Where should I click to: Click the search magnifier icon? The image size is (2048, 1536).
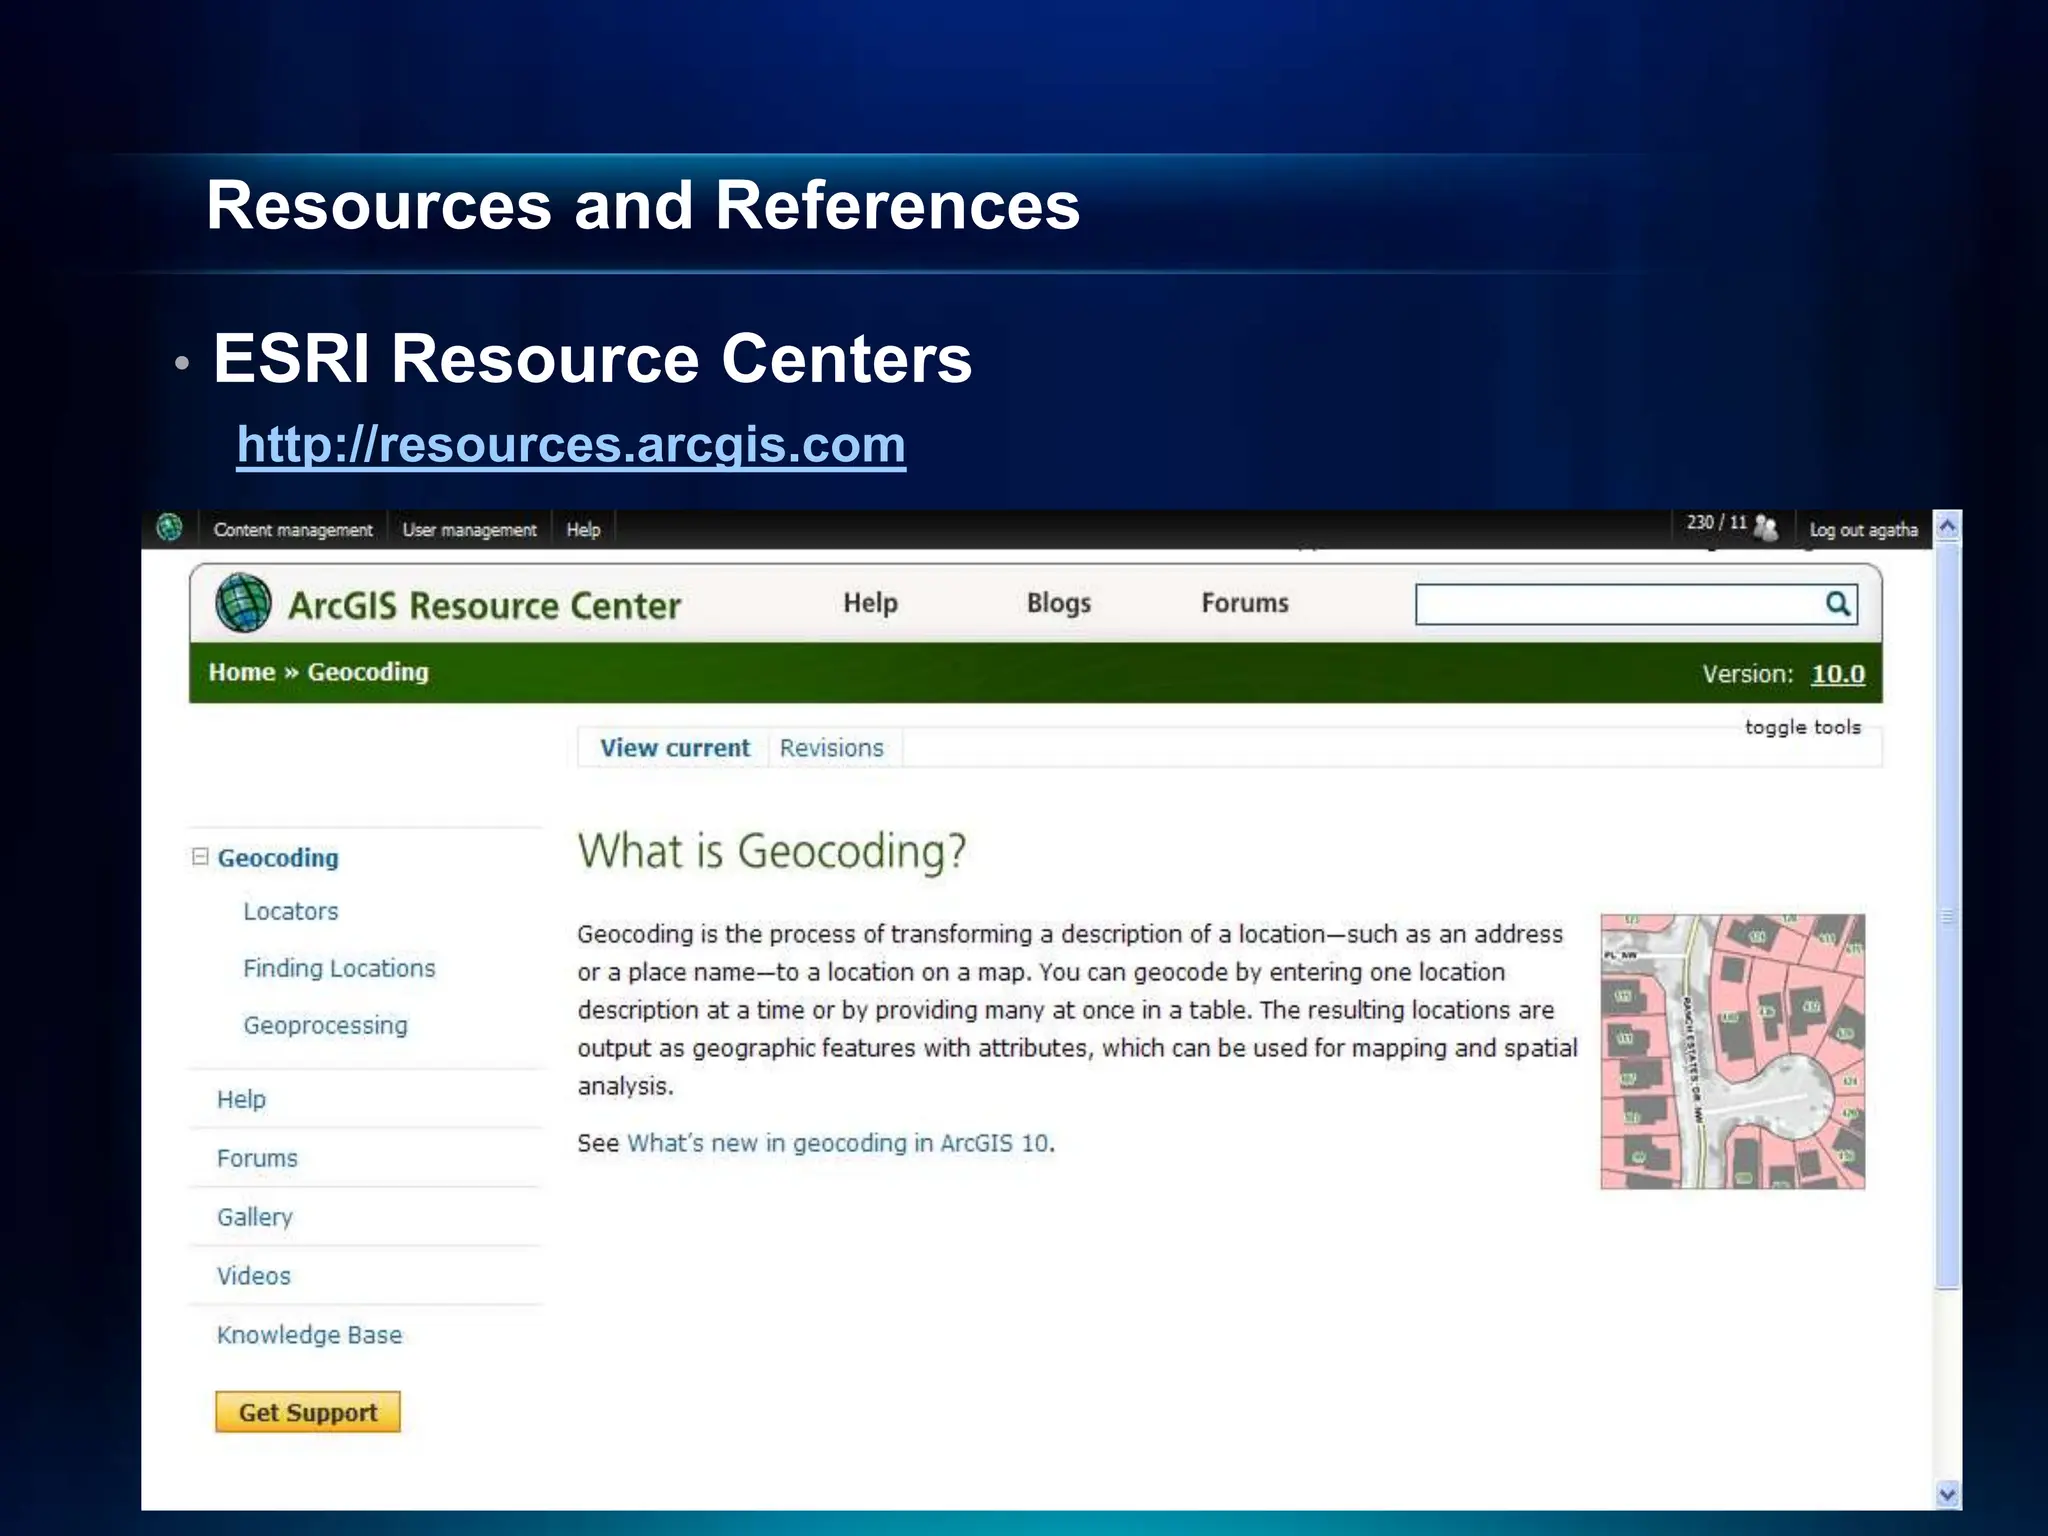tap(1837, 604)
